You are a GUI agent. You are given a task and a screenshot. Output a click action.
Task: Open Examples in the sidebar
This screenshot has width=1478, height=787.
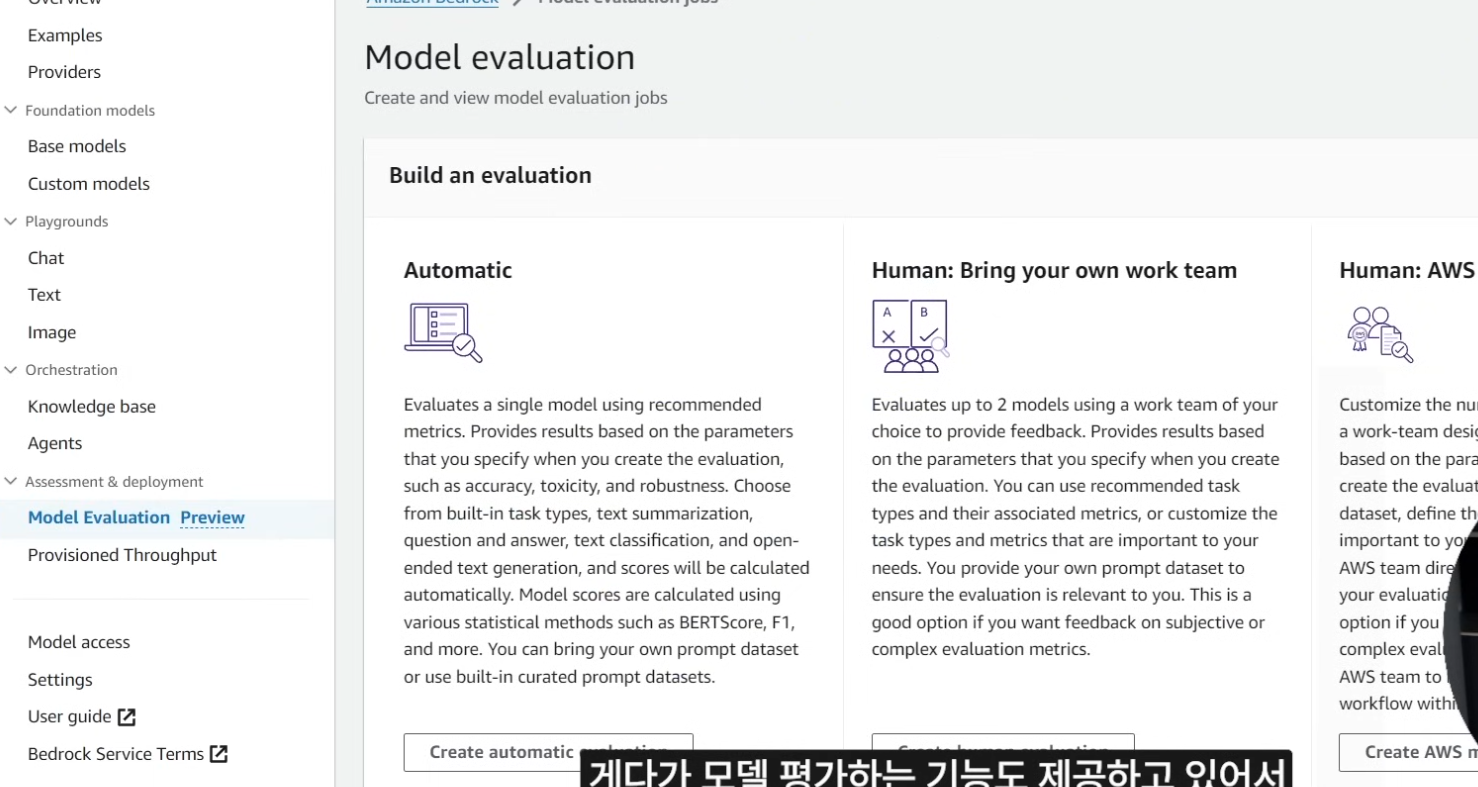pos(65,35)
